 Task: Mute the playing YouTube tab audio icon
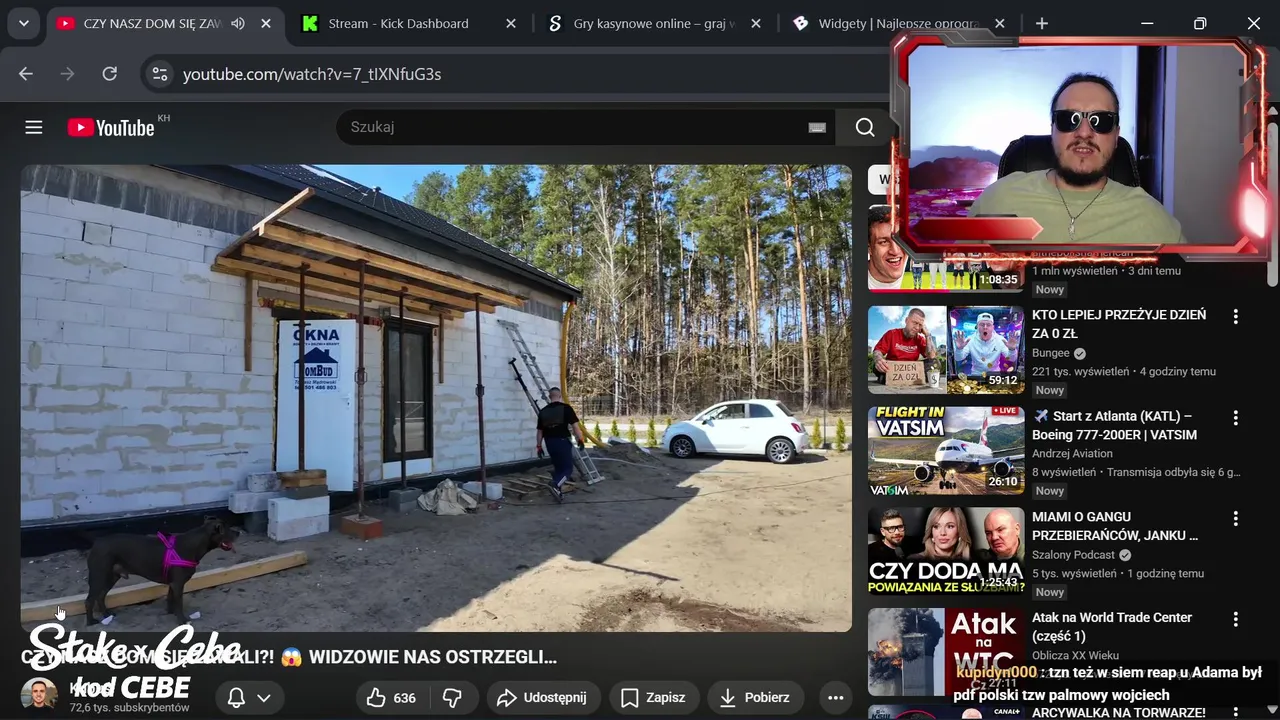[238, 23]
